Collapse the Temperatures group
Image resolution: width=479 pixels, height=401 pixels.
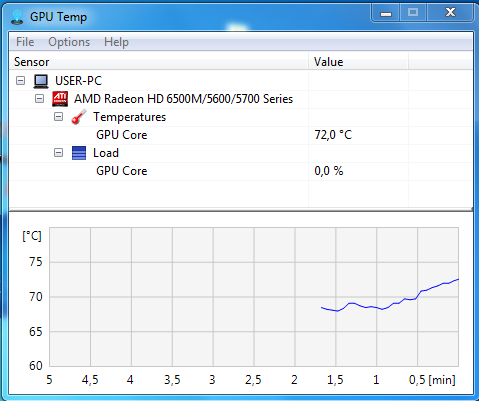click(x=58, y=117)
